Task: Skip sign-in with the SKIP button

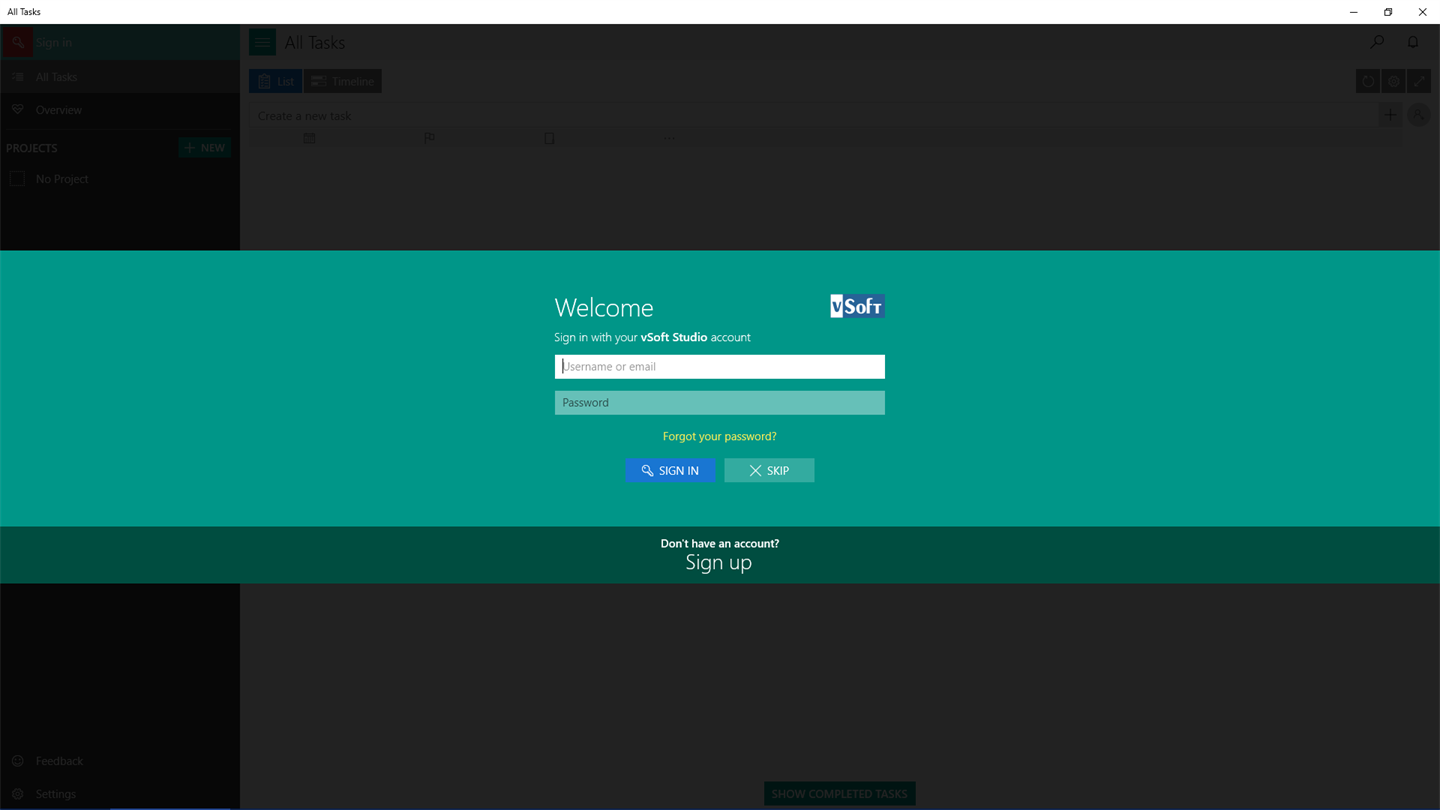Action: click(769, 470)
